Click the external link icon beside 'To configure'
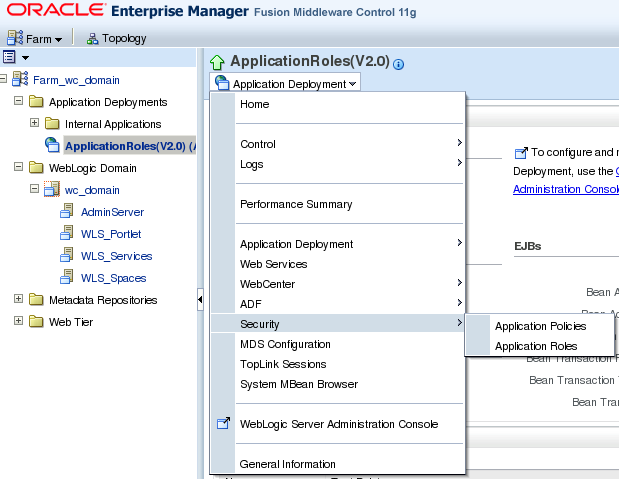 (521, 152)
